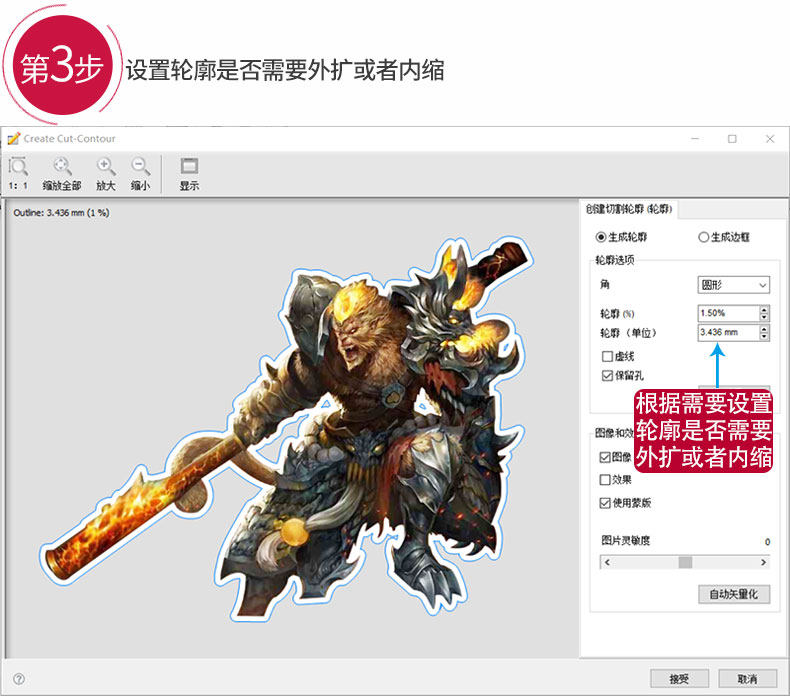The height and width of the screenshot is (697, 790).
Task: Select the 1:1 zoom tool
Action: coord(18,173)
